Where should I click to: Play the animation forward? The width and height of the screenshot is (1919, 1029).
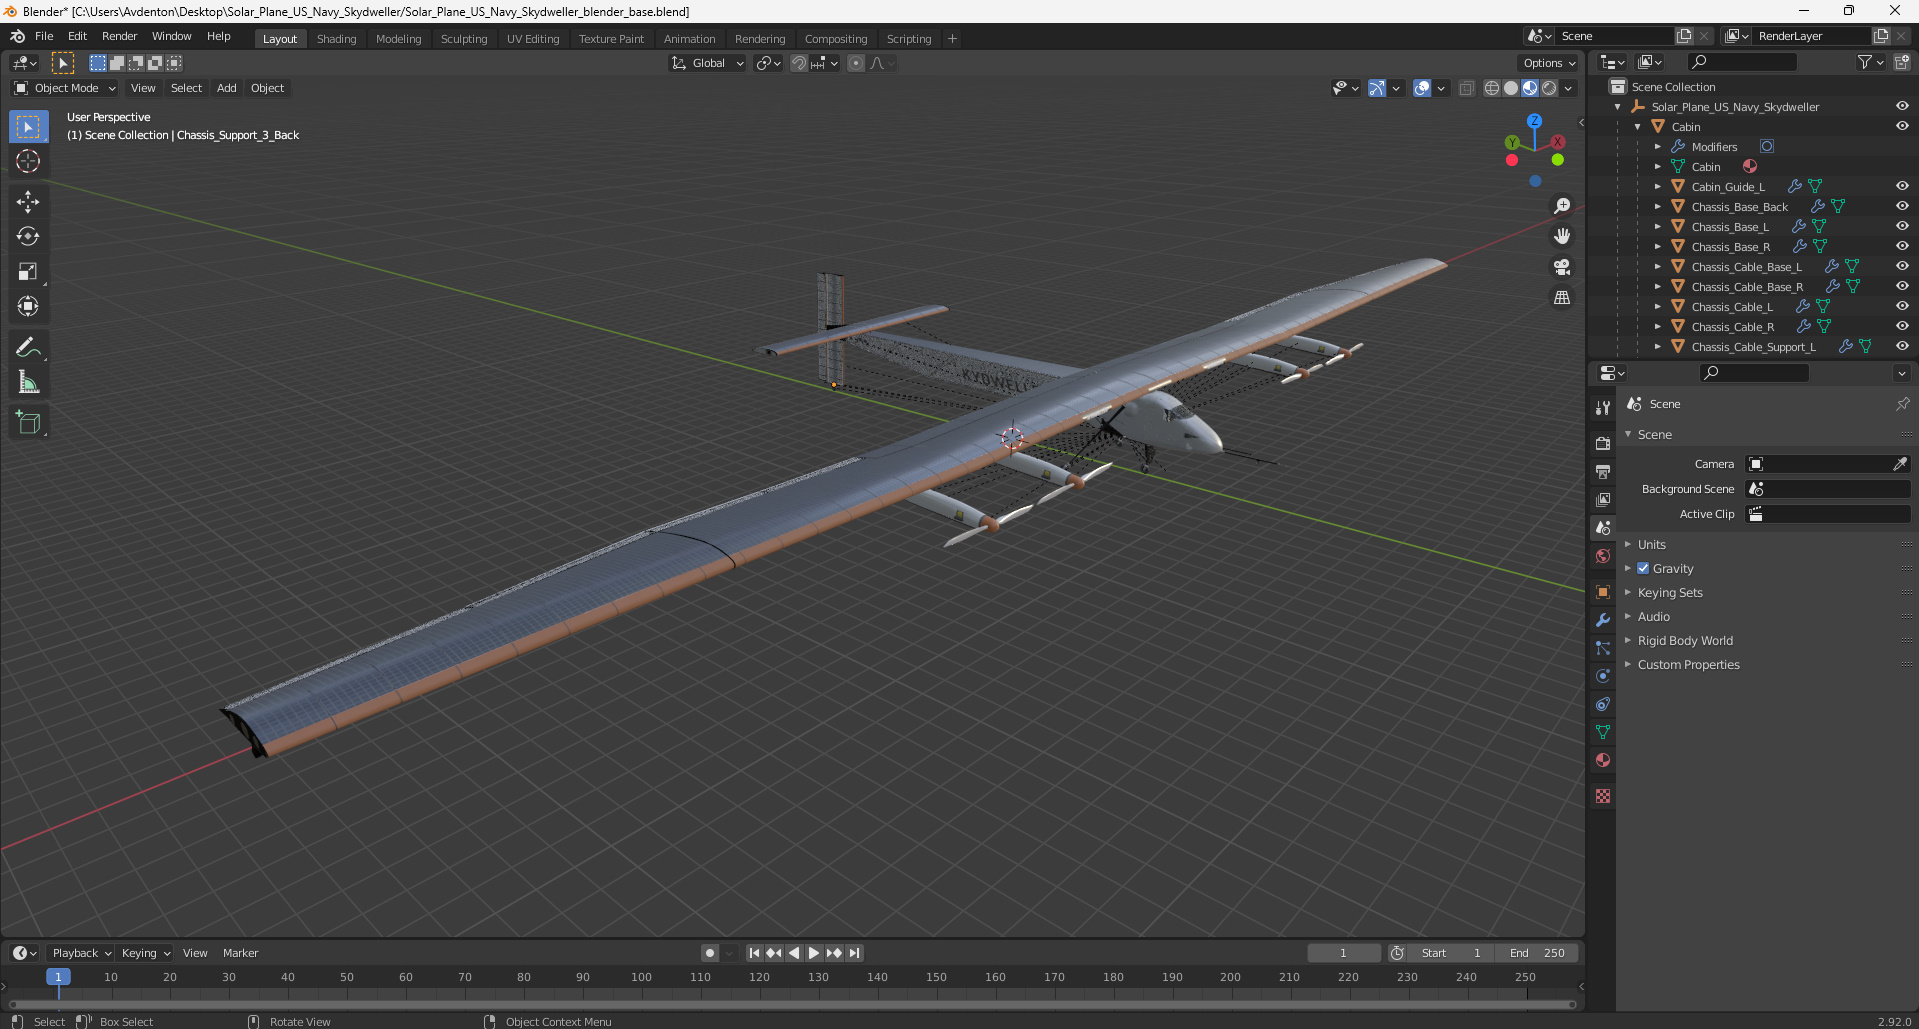click(x=814, y=953)
